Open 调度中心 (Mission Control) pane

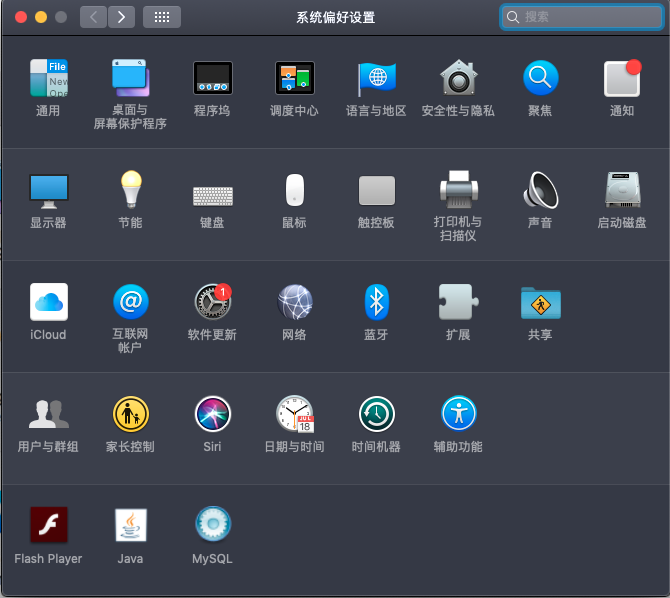294,78
